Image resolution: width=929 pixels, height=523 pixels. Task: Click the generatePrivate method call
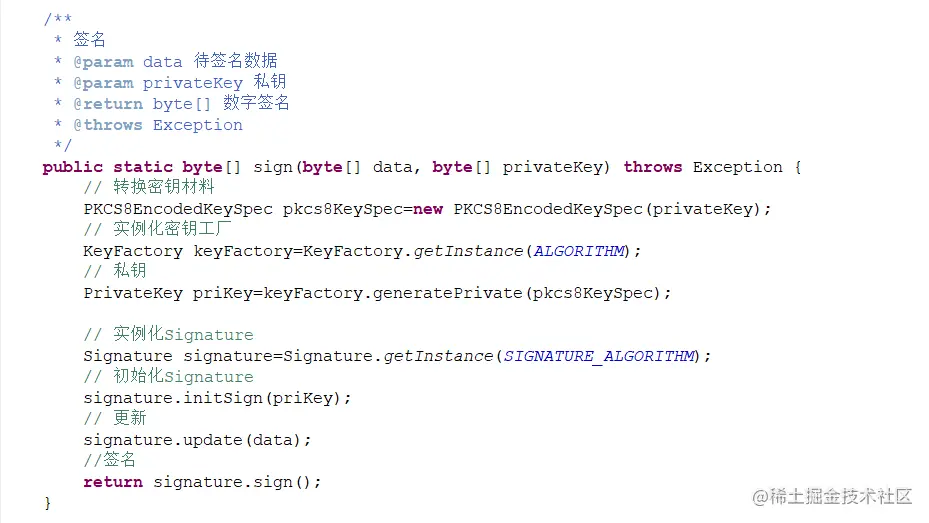(x=447, y=293)
